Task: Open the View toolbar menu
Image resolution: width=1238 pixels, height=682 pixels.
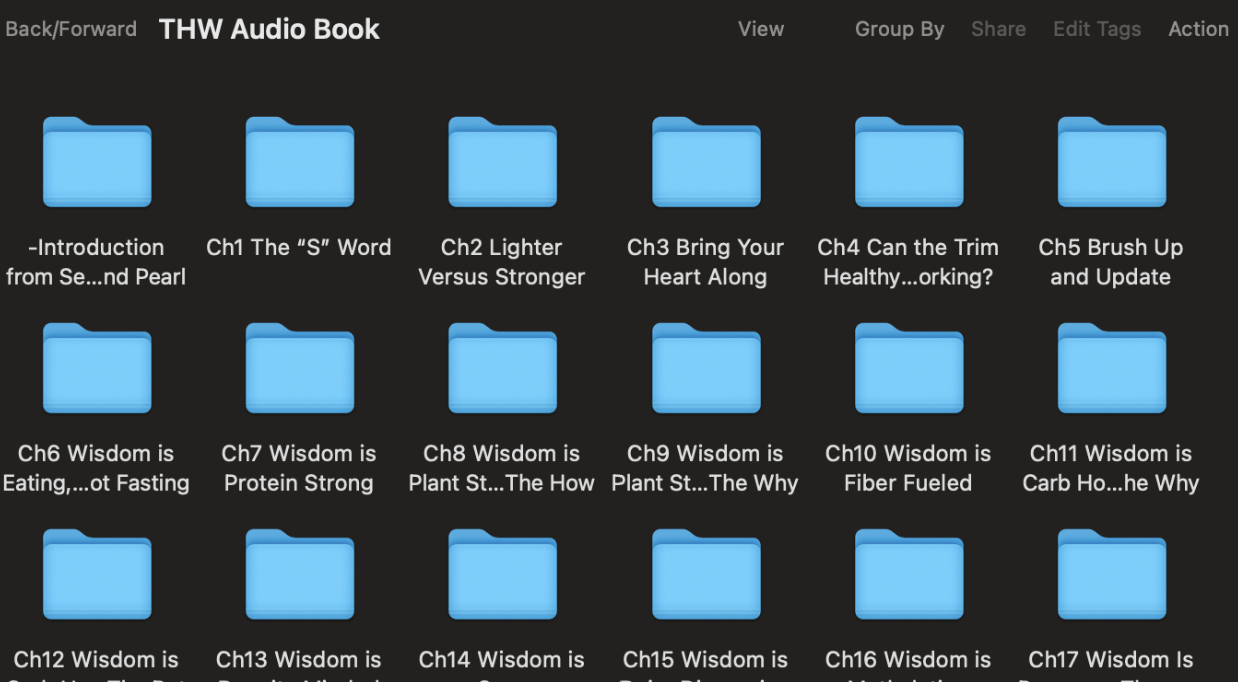Action: coord(761,29)
